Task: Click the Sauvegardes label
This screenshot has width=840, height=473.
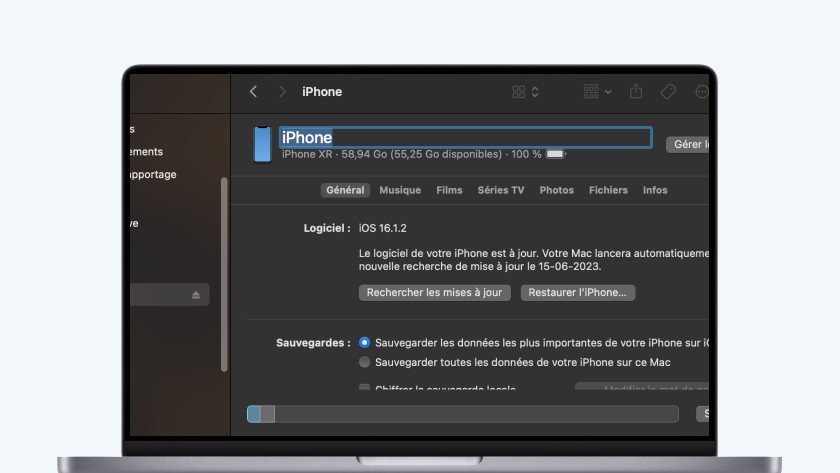Action: coord(313,343)
